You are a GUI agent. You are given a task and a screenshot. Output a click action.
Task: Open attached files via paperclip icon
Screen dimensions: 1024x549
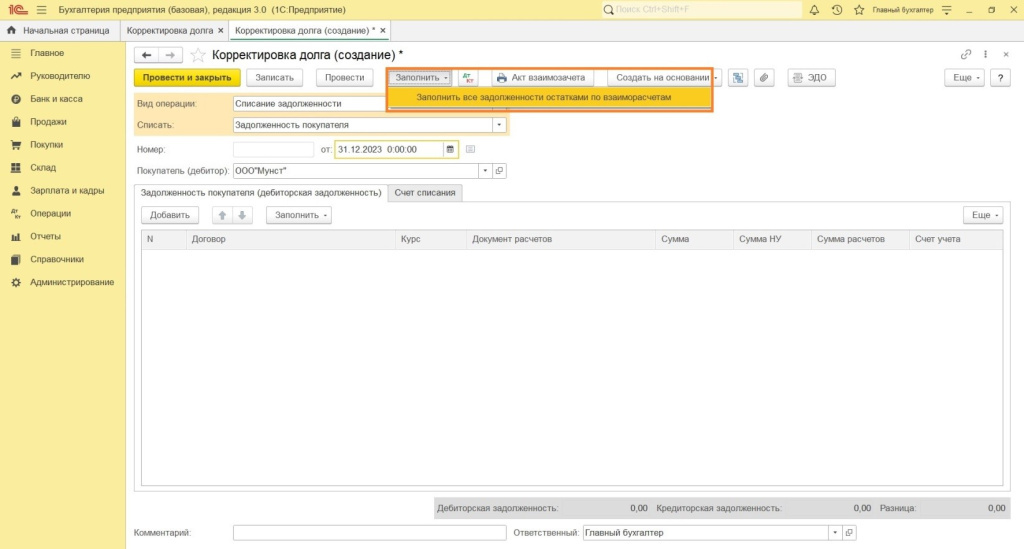[x=763, y=78]
